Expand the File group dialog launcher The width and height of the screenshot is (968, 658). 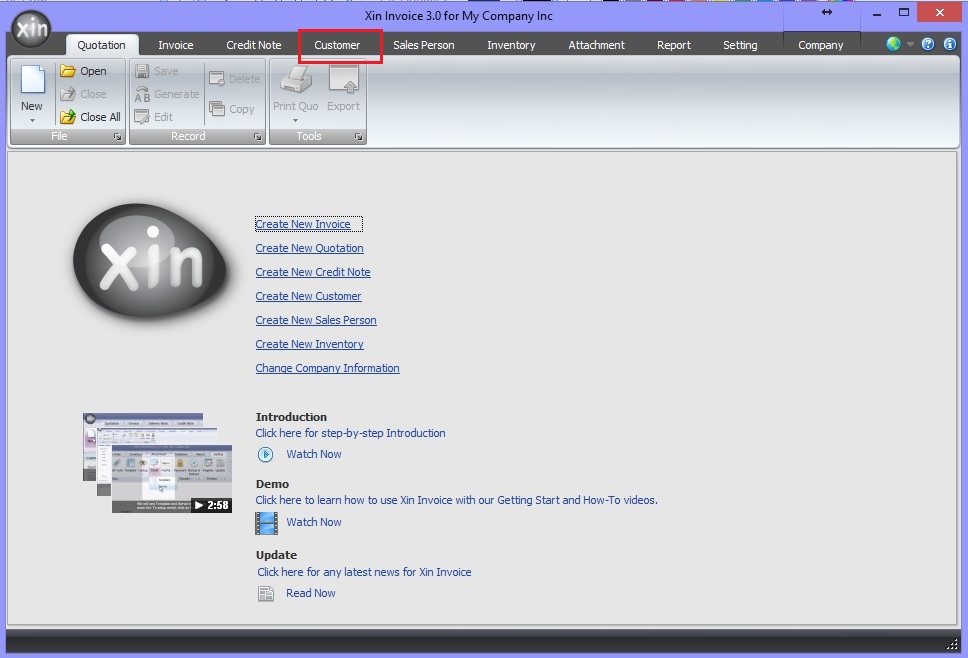click(117, 136)
